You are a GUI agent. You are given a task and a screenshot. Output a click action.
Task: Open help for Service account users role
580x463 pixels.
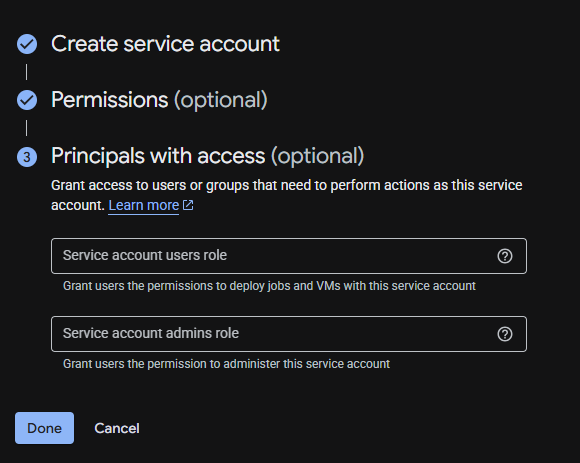click(x=505, y=256)
